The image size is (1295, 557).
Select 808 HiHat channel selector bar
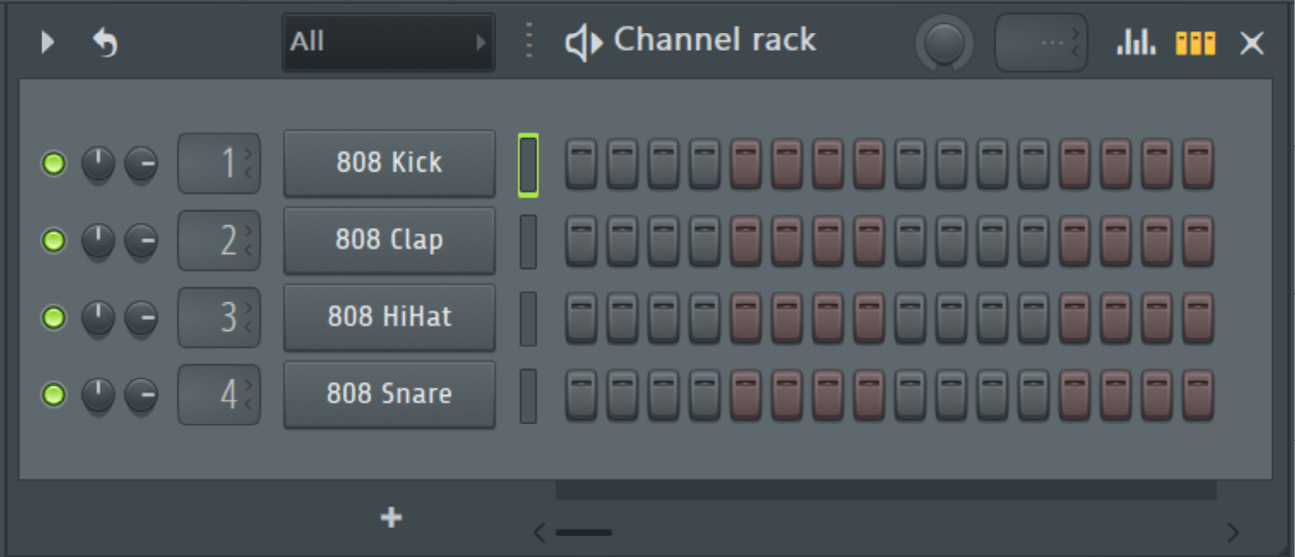point(528,319)
